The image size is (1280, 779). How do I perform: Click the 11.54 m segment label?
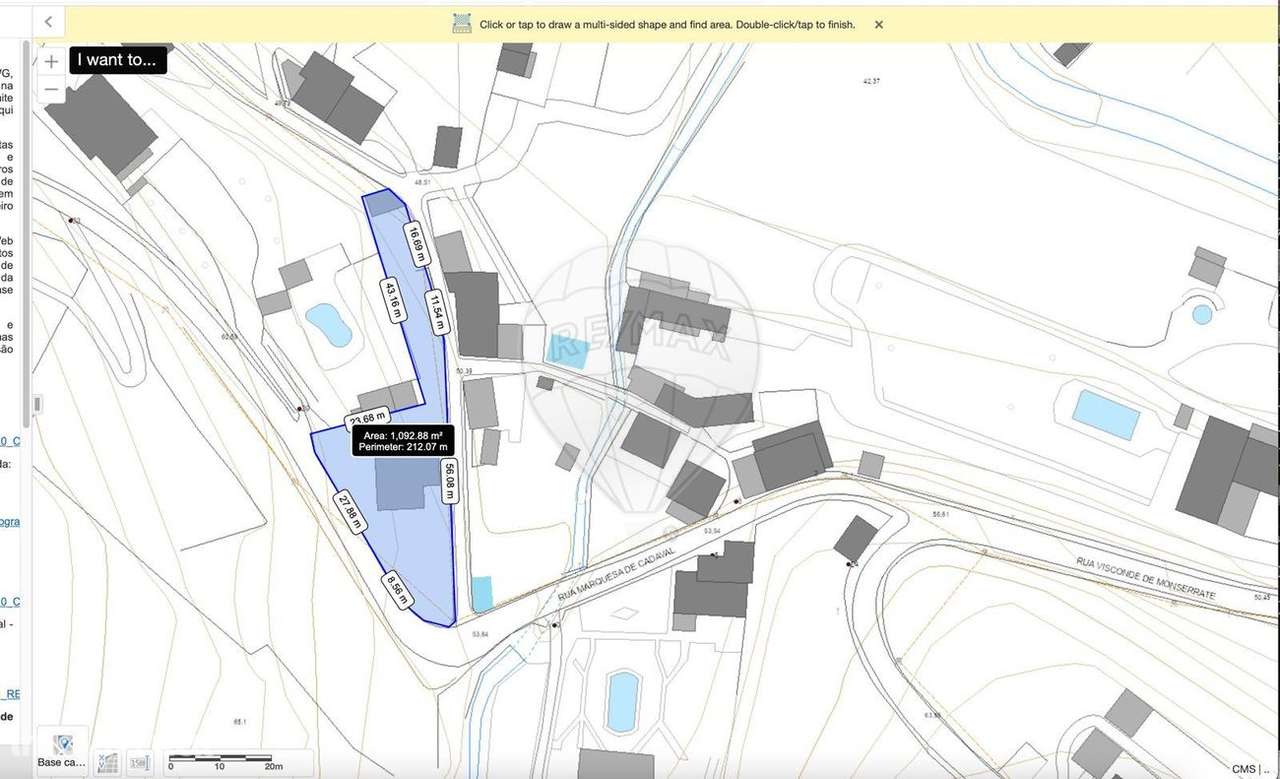click(437, 312)
